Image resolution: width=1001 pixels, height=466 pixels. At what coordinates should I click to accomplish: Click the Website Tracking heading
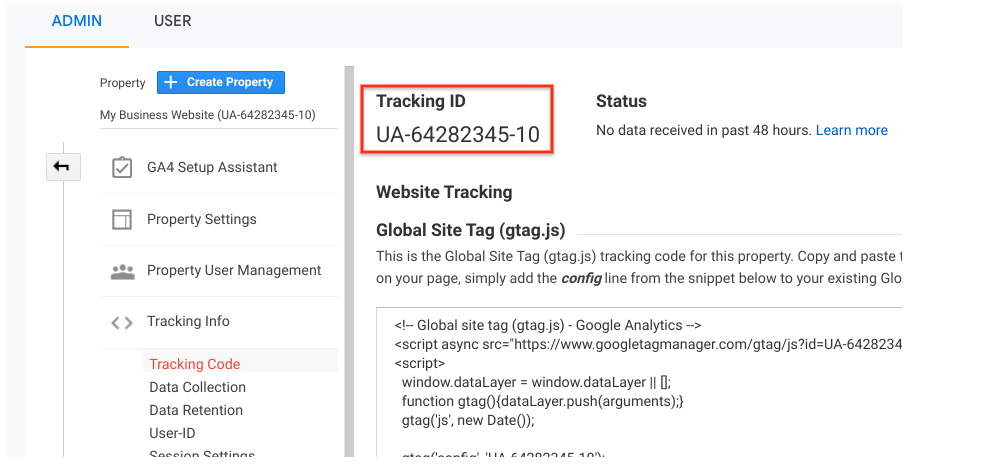pyautogui.click(x=444, y=192)
